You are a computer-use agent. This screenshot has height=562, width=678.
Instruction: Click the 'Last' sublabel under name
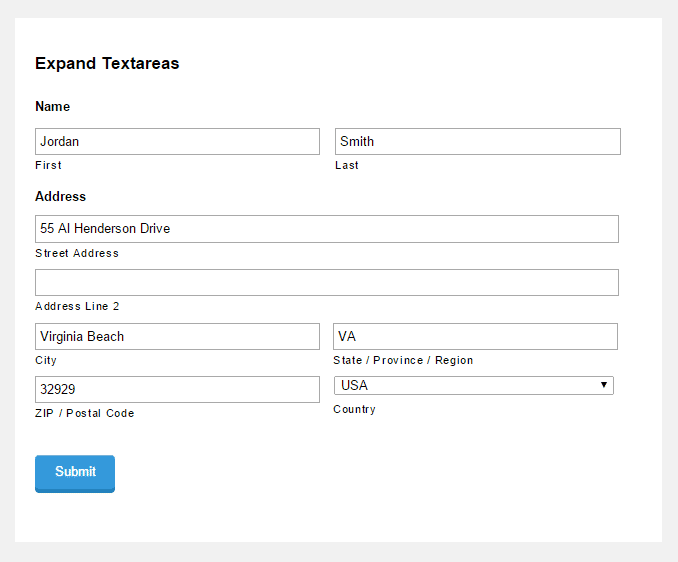[x=347, y=165]
